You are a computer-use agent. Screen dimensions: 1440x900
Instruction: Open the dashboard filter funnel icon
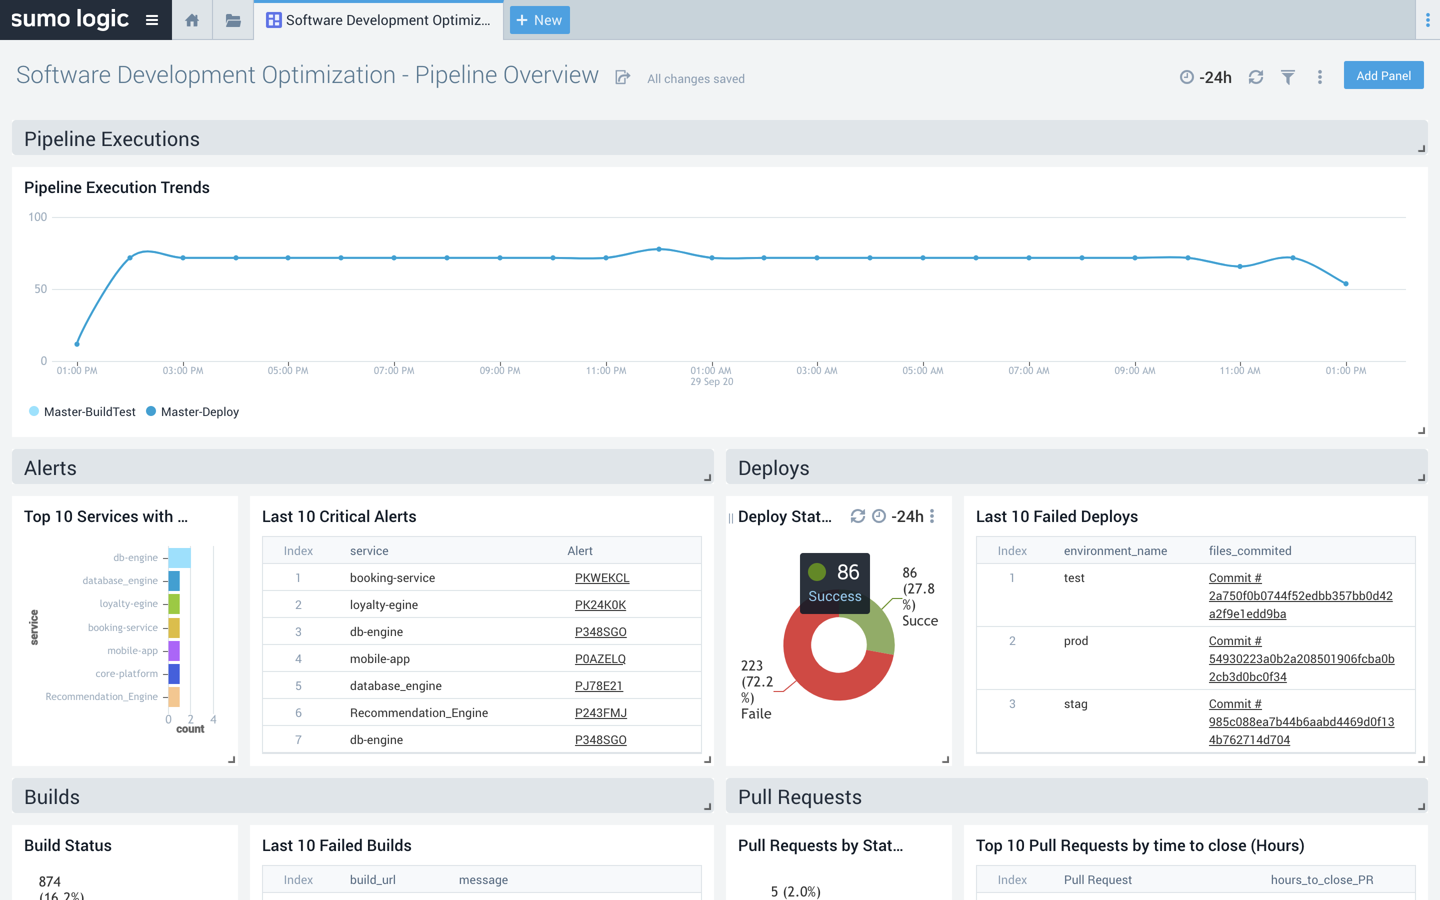(1288, 77)
